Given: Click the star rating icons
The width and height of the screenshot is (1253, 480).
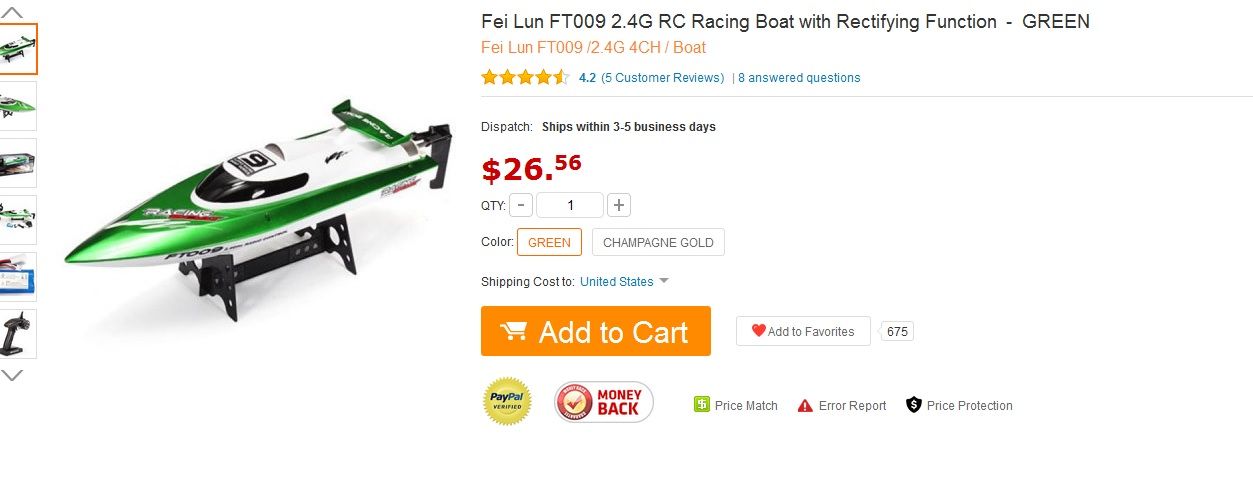Looking at the screenshot, I should (x=525, y=77).
